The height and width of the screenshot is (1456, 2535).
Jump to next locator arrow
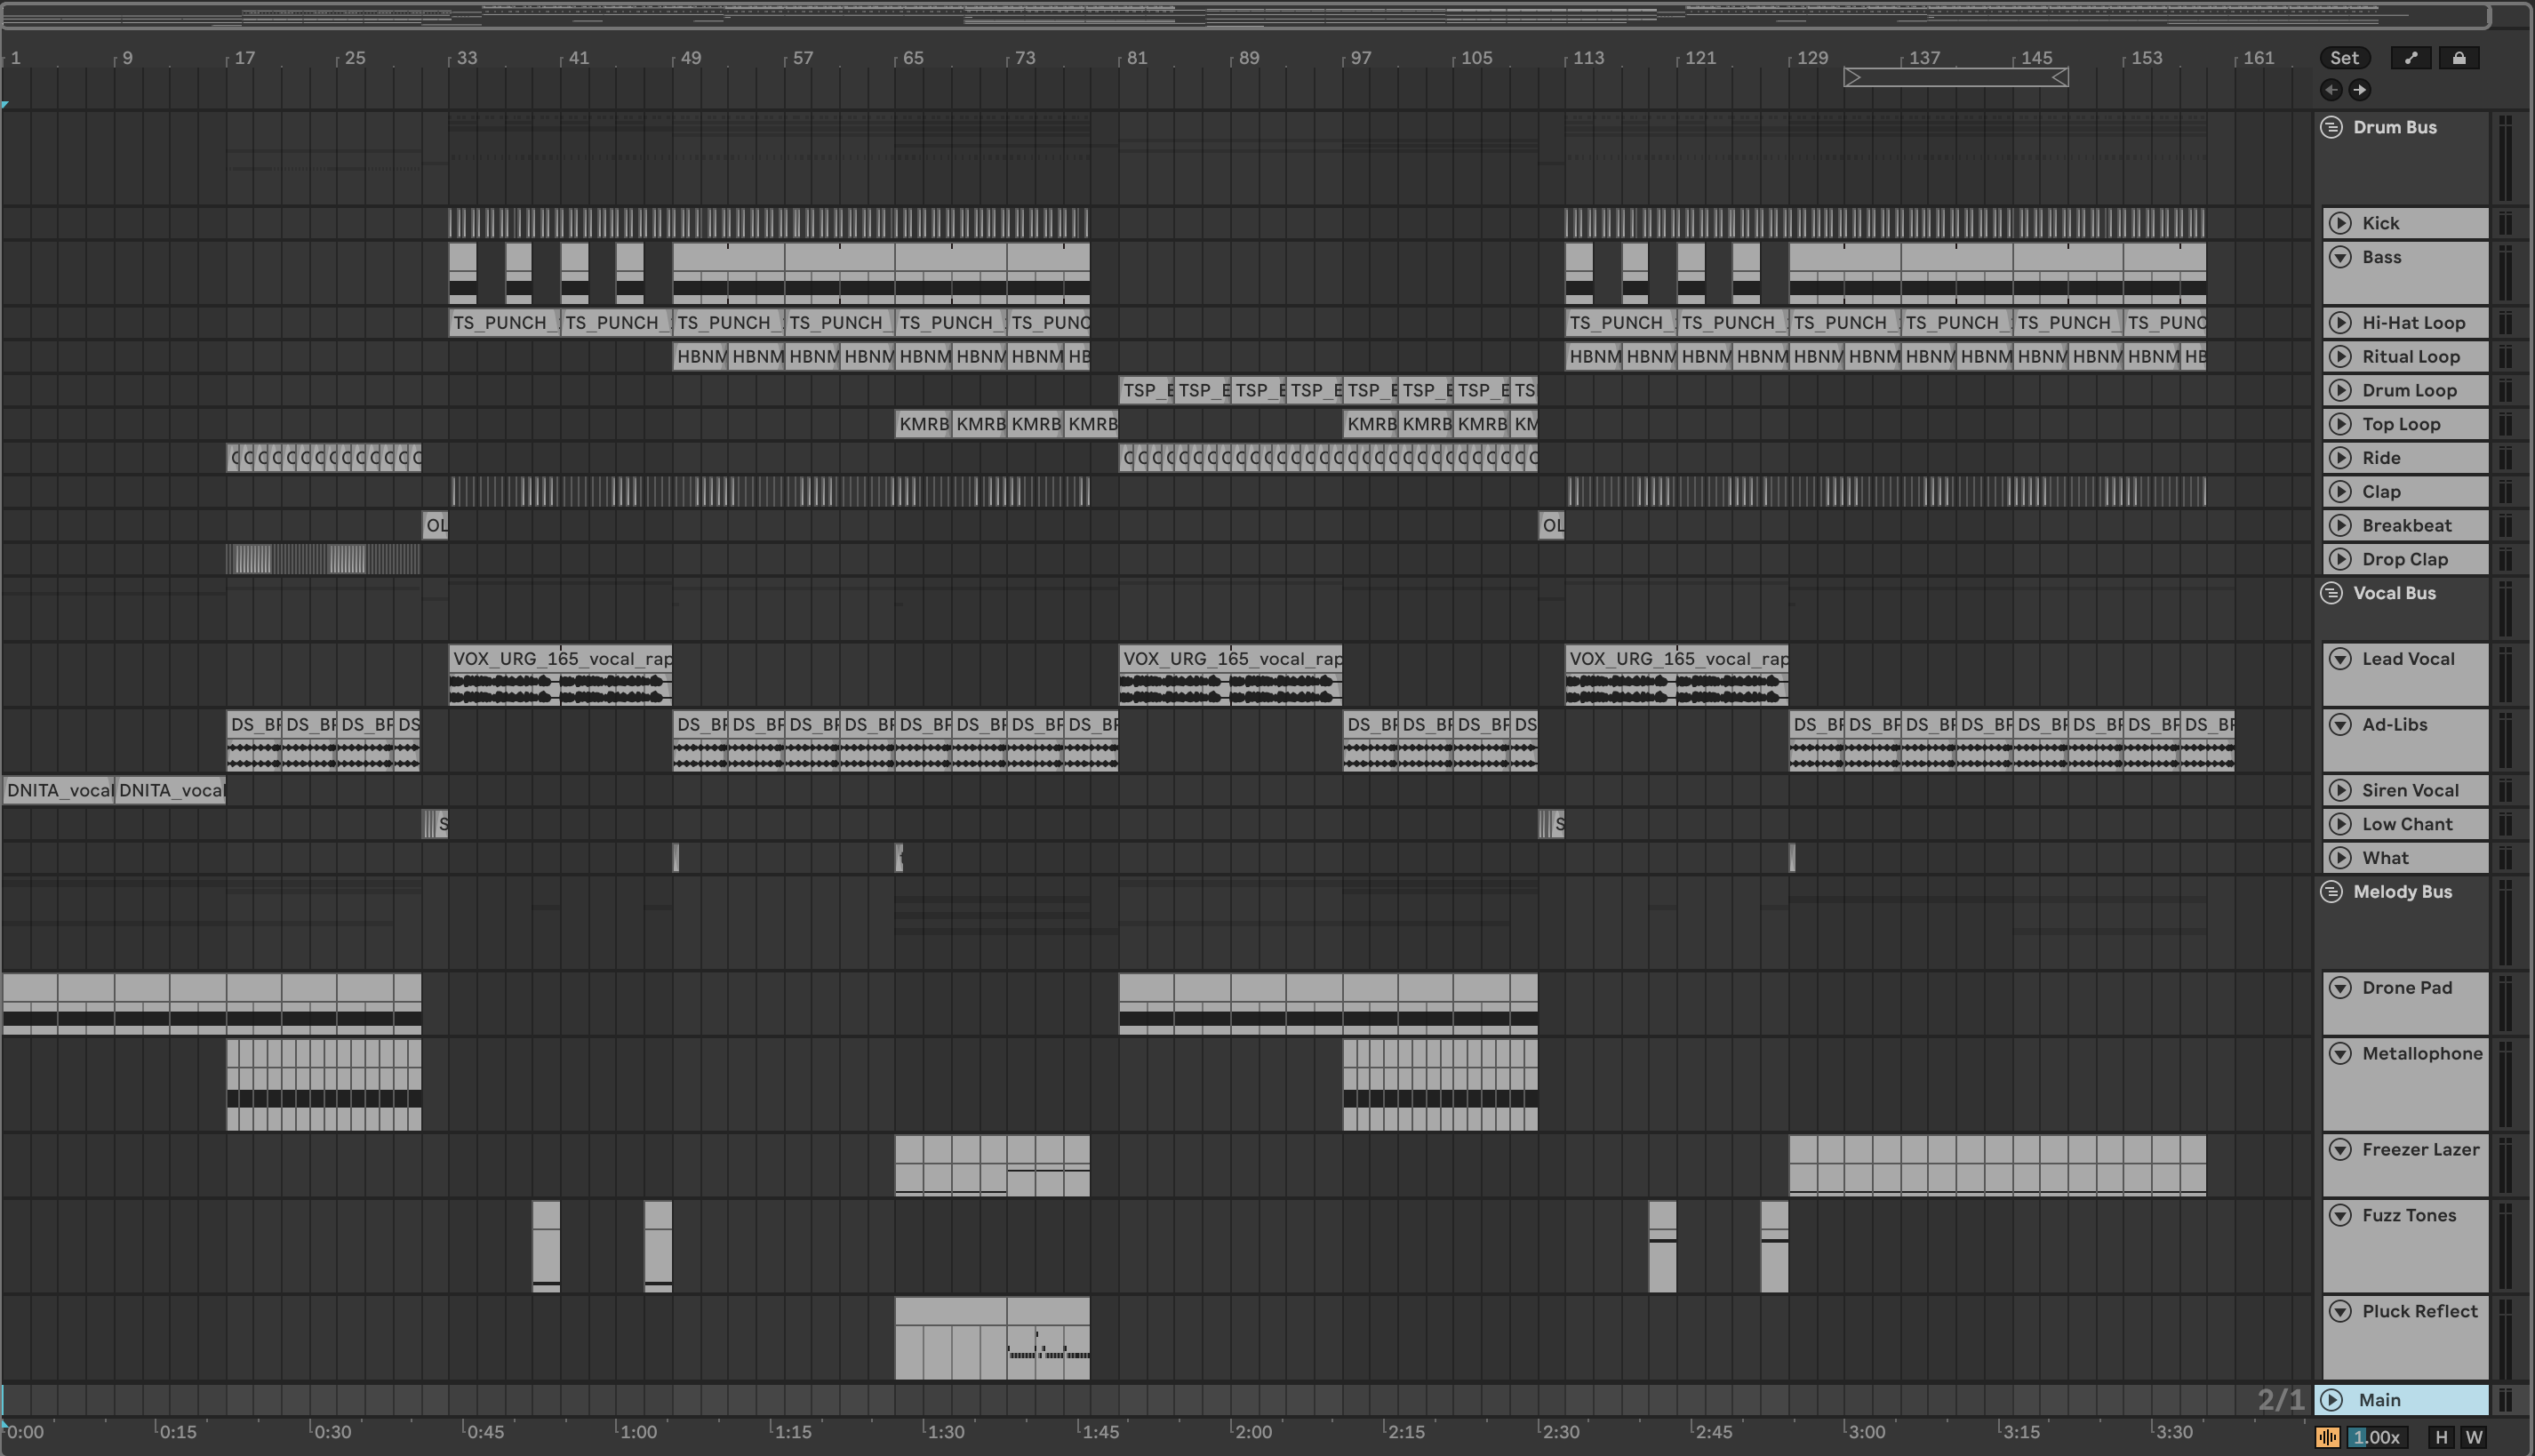[2359, 90]
